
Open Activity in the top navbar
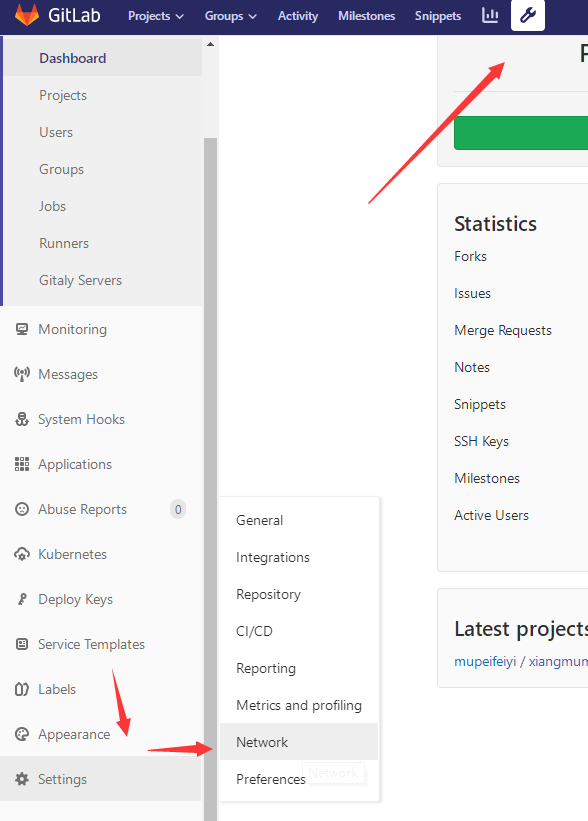pos(298,16)
